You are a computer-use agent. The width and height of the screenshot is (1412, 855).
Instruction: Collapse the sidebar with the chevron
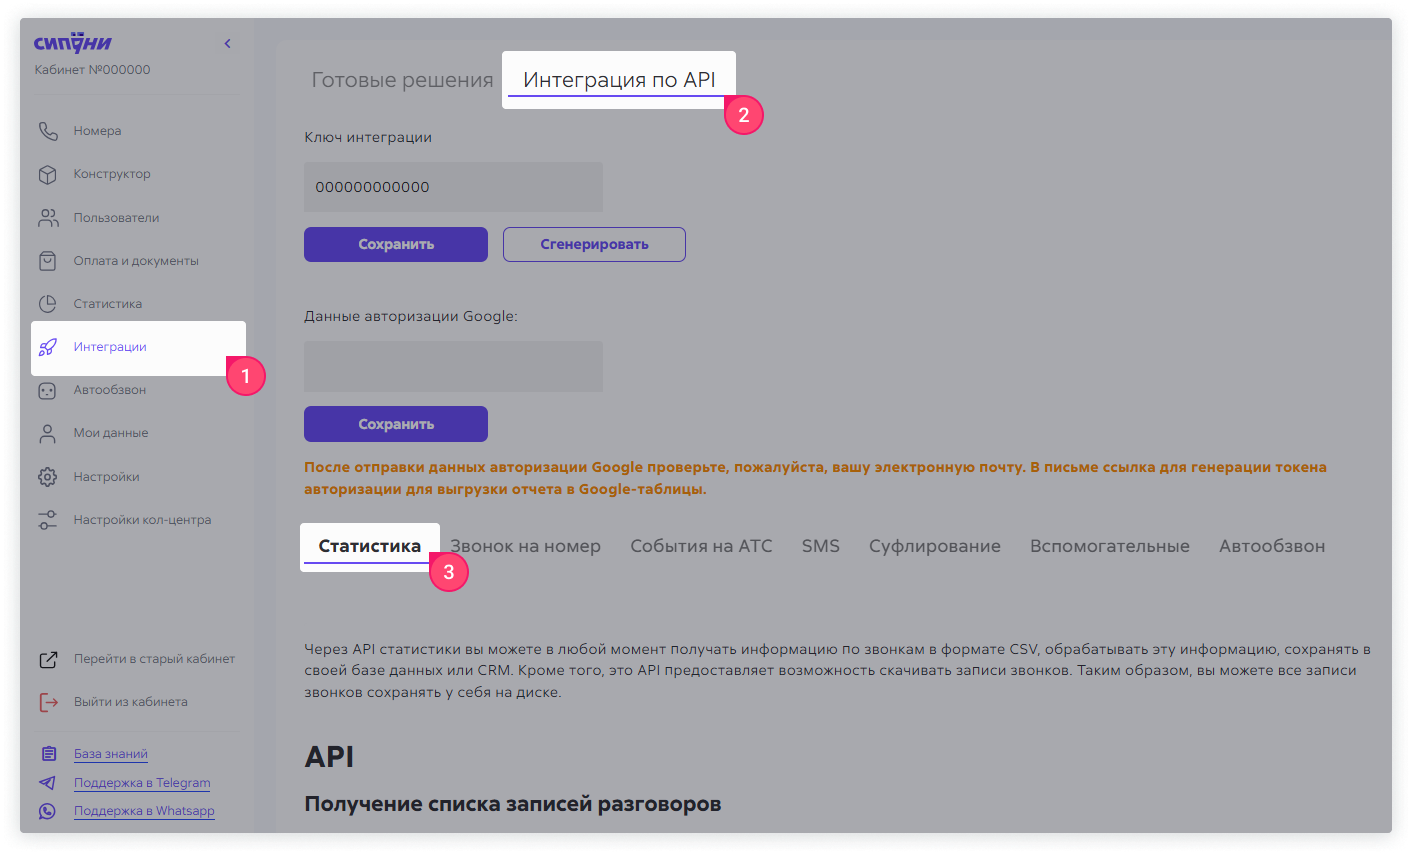[227, 43]
